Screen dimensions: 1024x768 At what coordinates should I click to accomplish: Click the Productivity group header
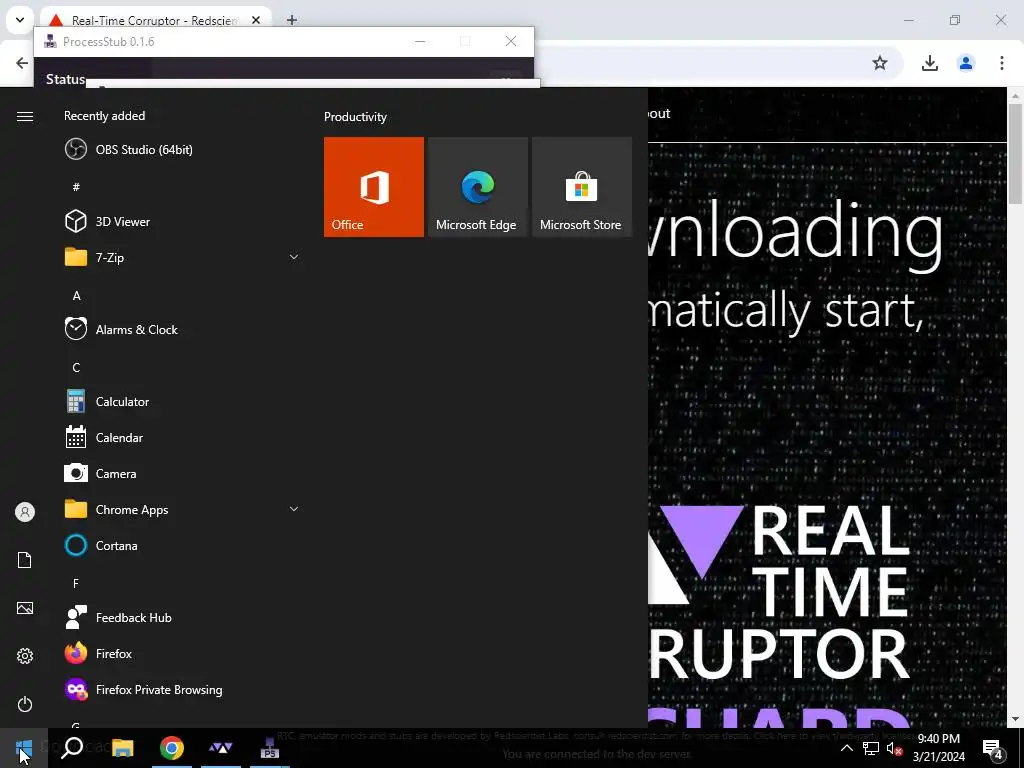[x=355, y=117]
